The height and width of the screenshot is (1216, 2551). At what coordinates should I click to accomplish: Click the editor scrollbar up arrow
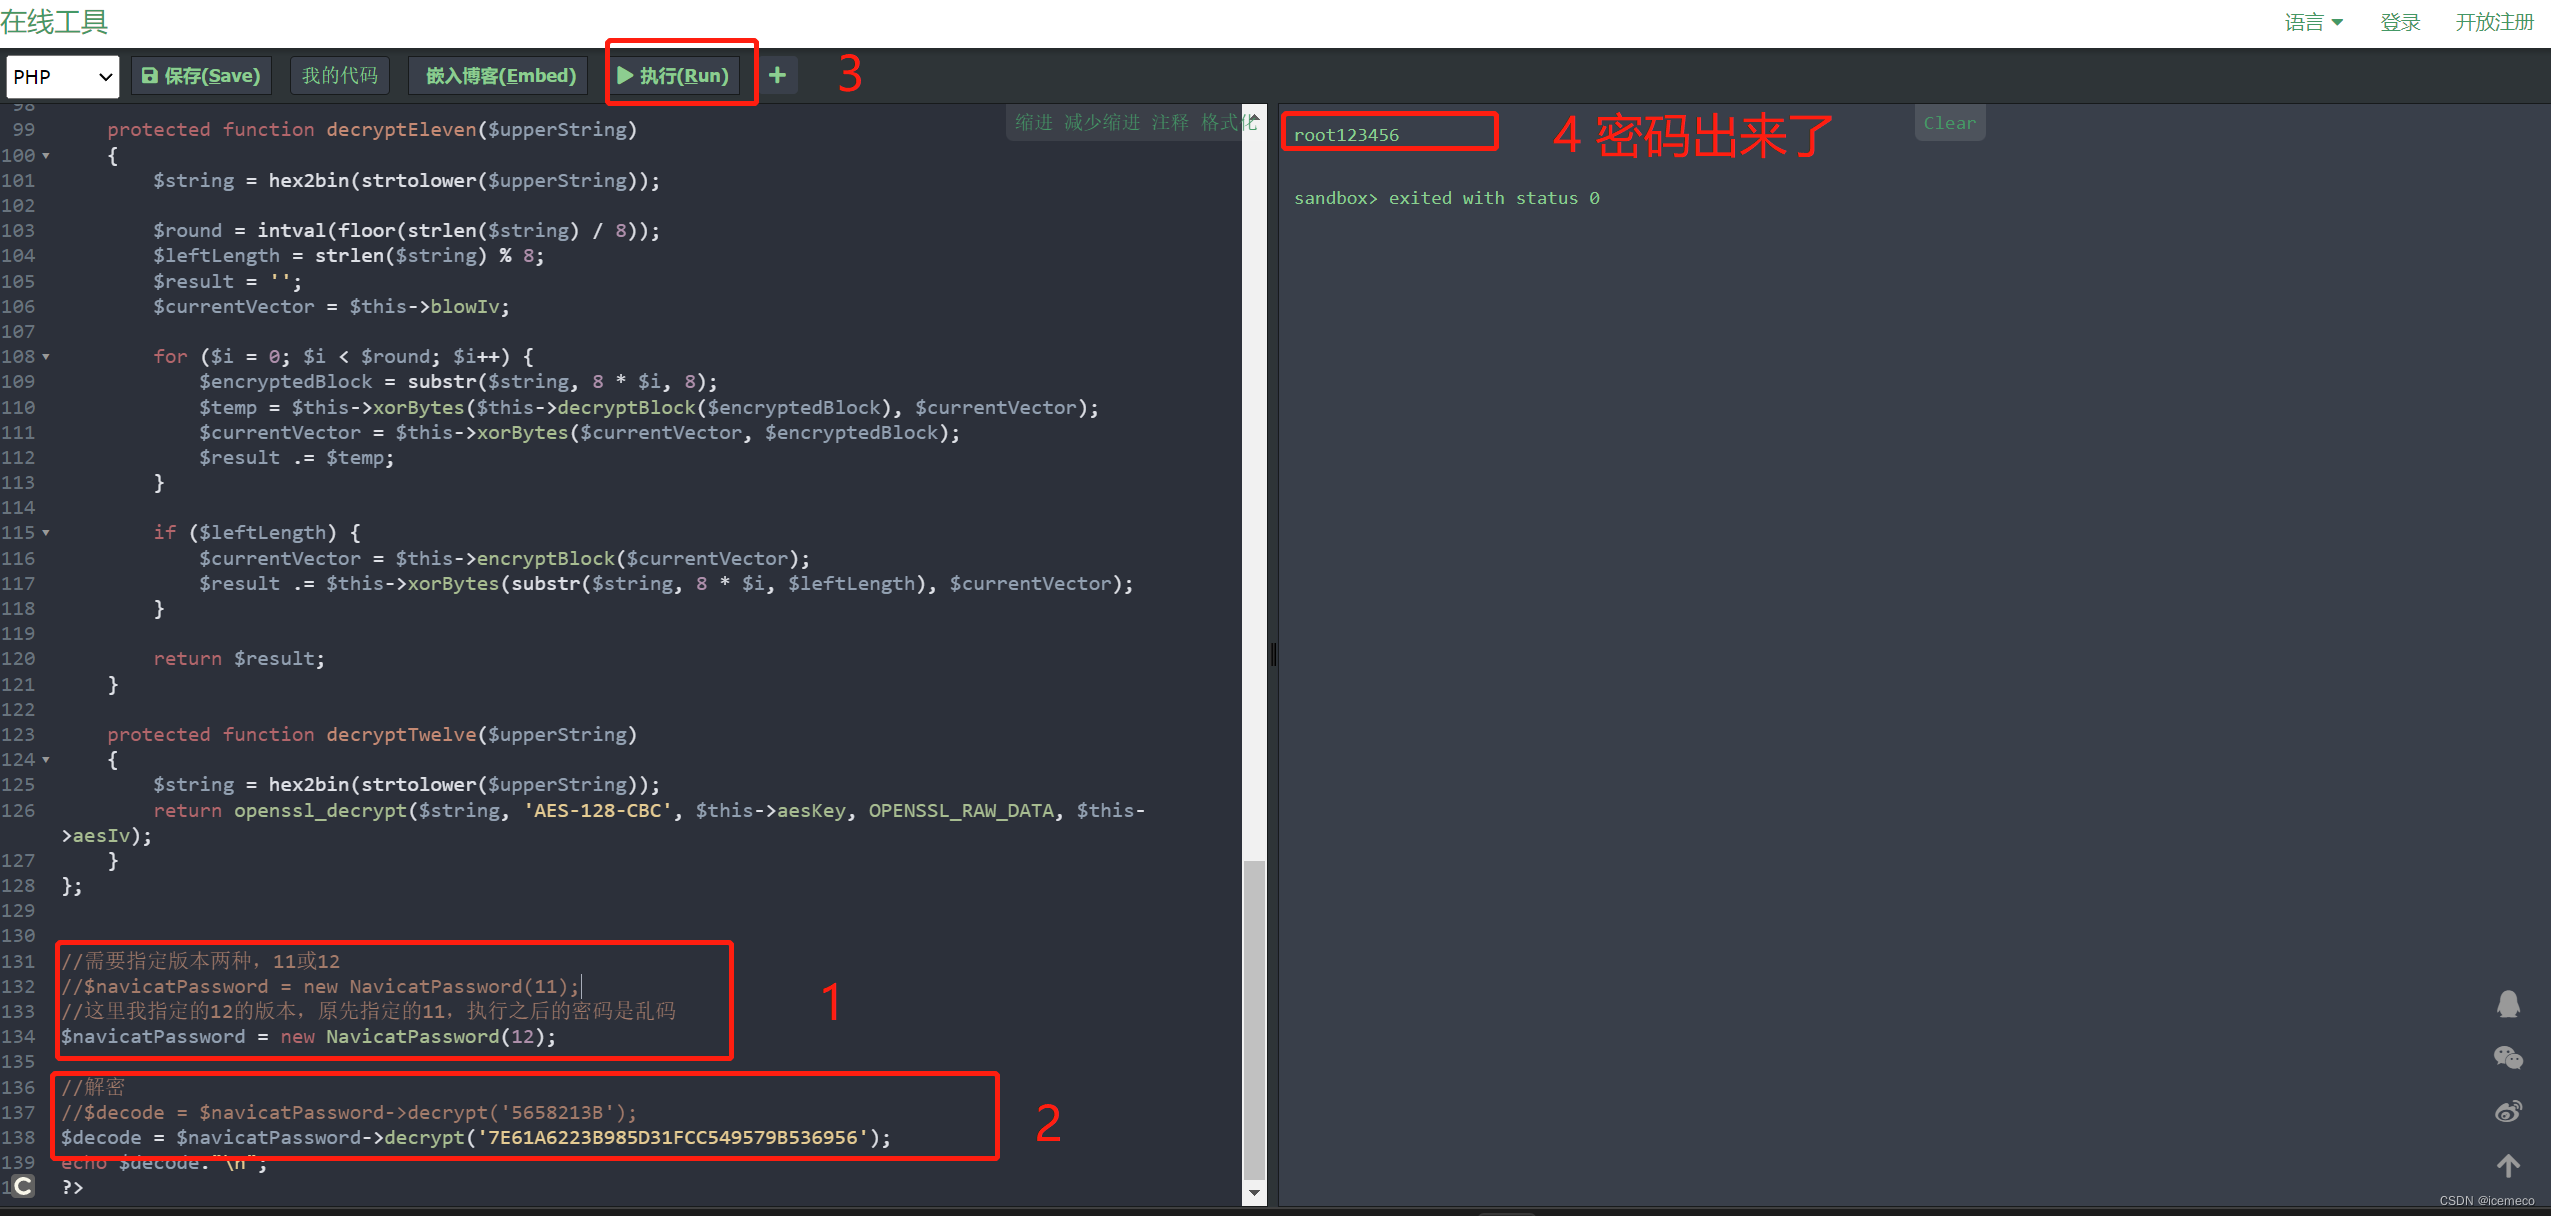(x=1254, y=117)
